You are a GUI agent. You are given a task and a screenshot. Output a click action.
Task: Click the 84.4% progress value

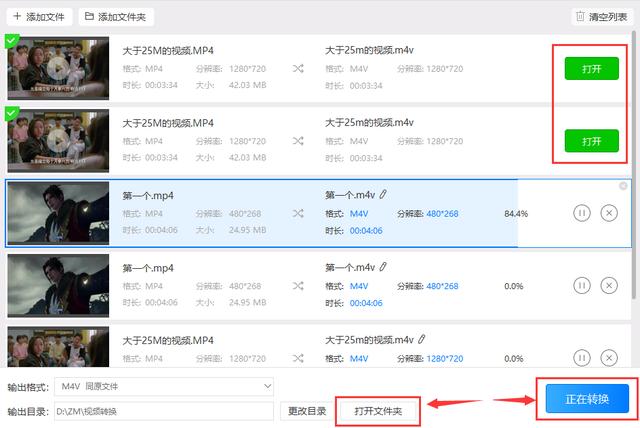coord(516,214)
